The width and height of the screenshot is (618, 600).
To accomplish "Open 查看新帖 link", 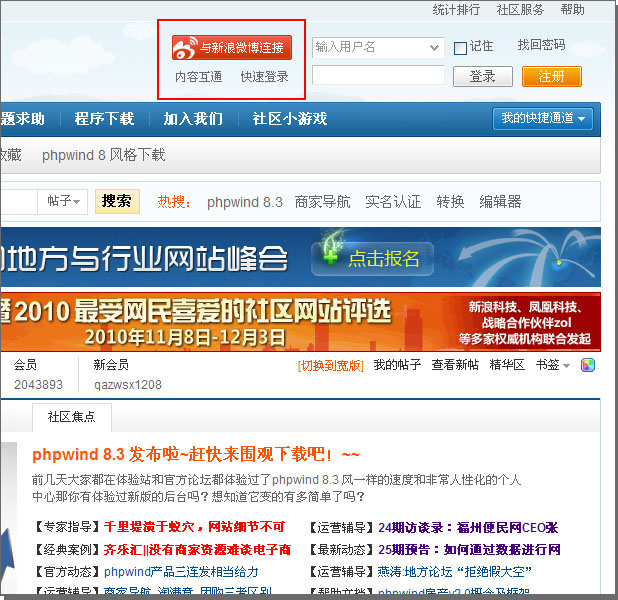I will [x=455, y=365].
